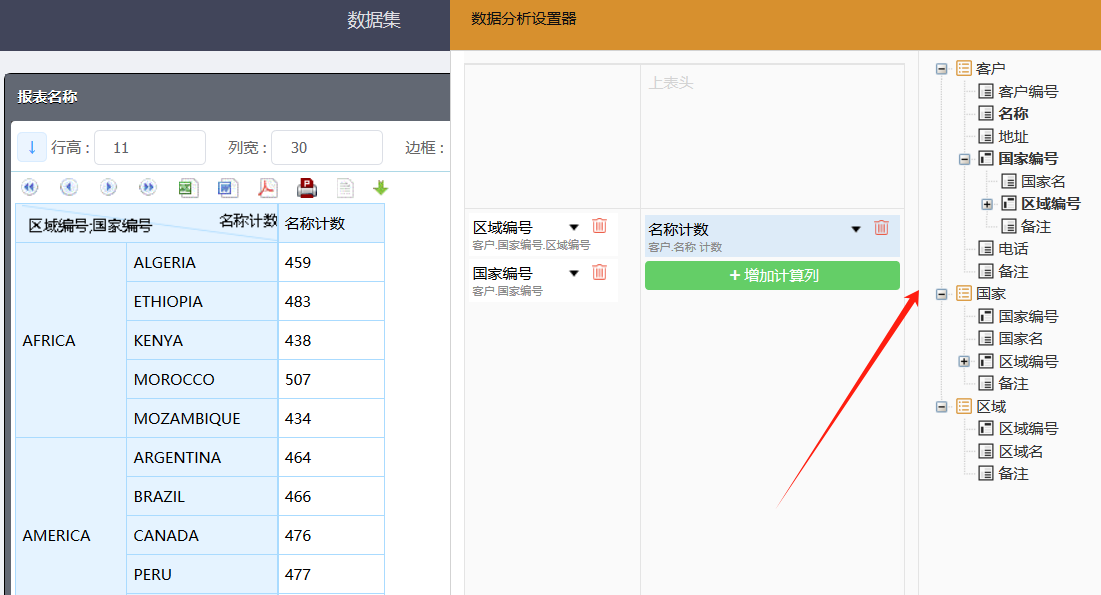
Task: Open dropdown for 国家编号 row field
Action: coord(574,273)
